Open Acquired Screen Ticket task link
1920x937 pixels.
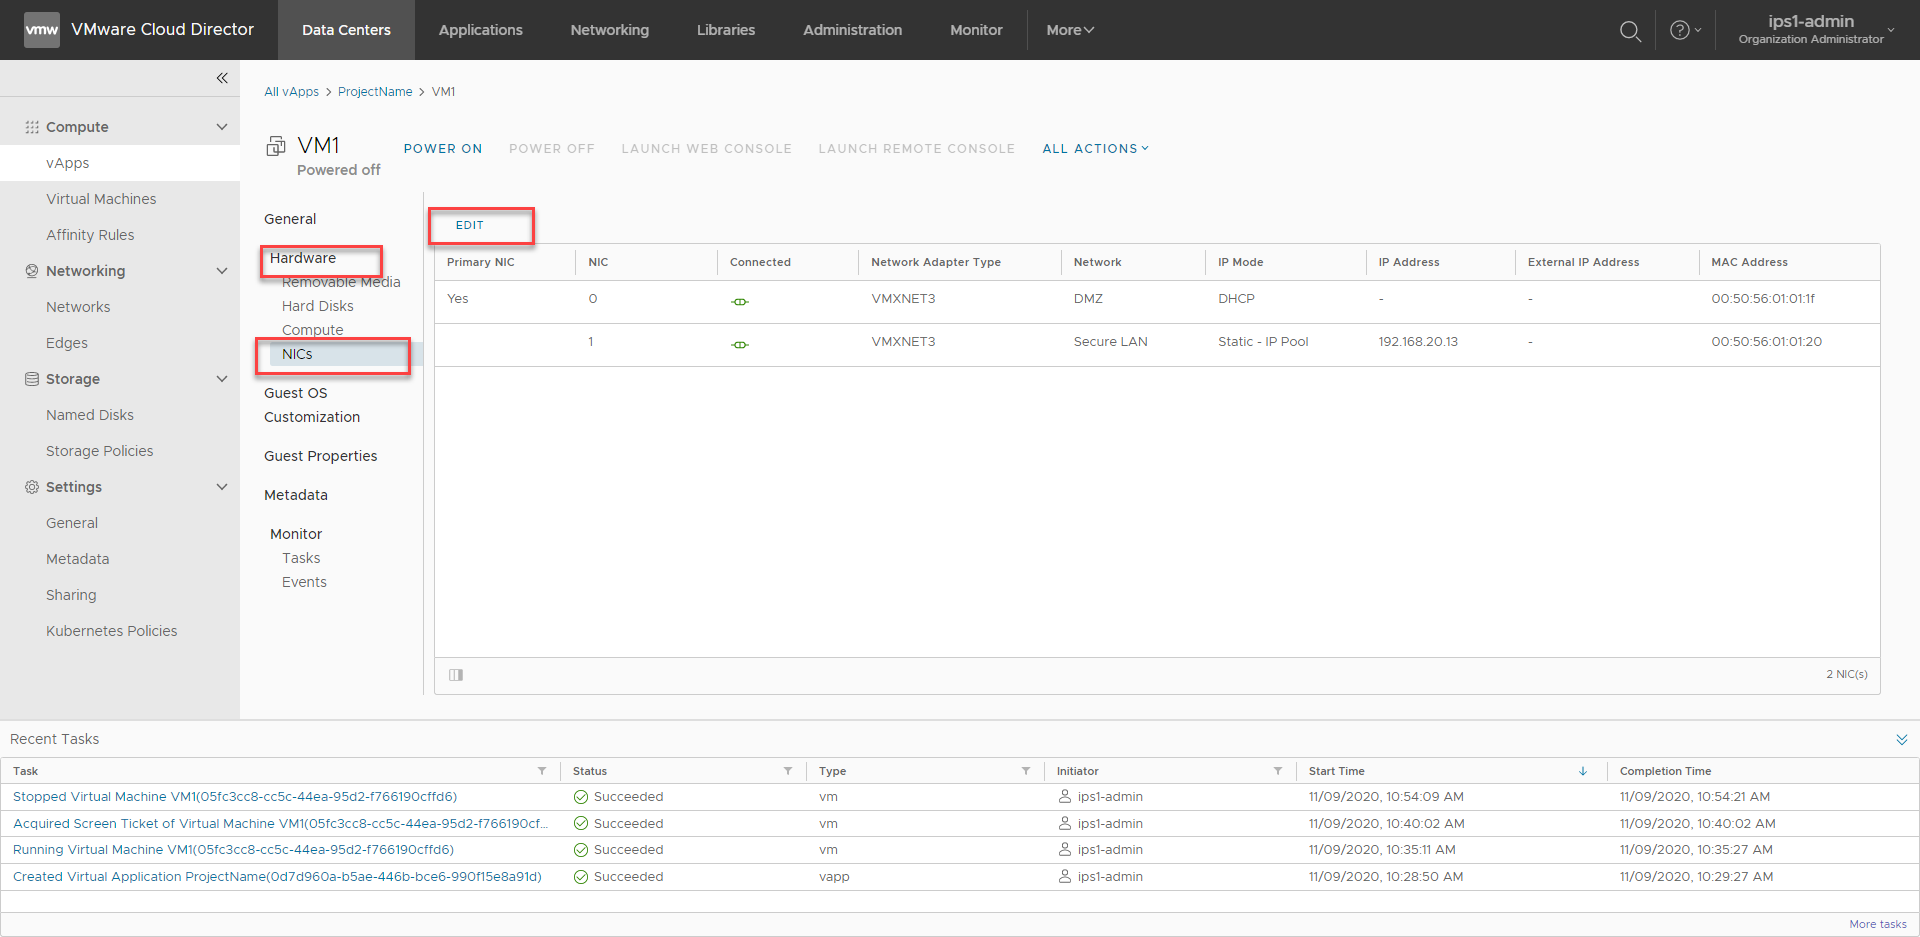(280, 824)
